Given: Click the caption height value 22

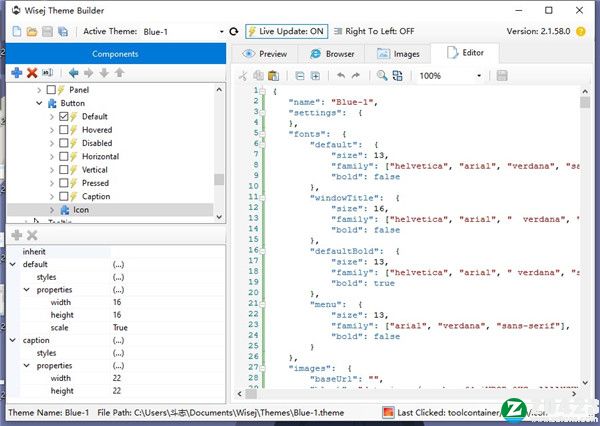Looking at the screenshot, I should coord(117,391).
